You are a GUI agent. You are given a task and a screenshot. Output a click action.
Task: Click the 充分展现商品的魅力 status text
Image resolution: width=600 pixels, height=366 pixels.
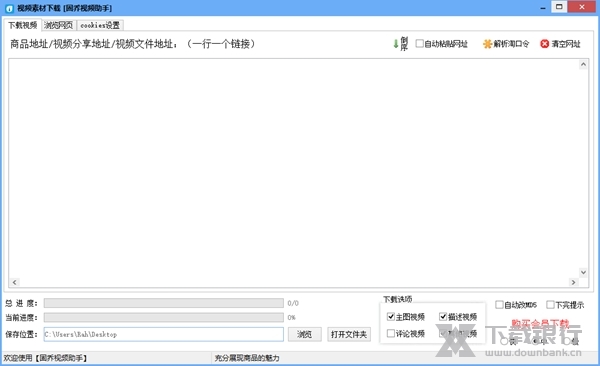[247, 358]
